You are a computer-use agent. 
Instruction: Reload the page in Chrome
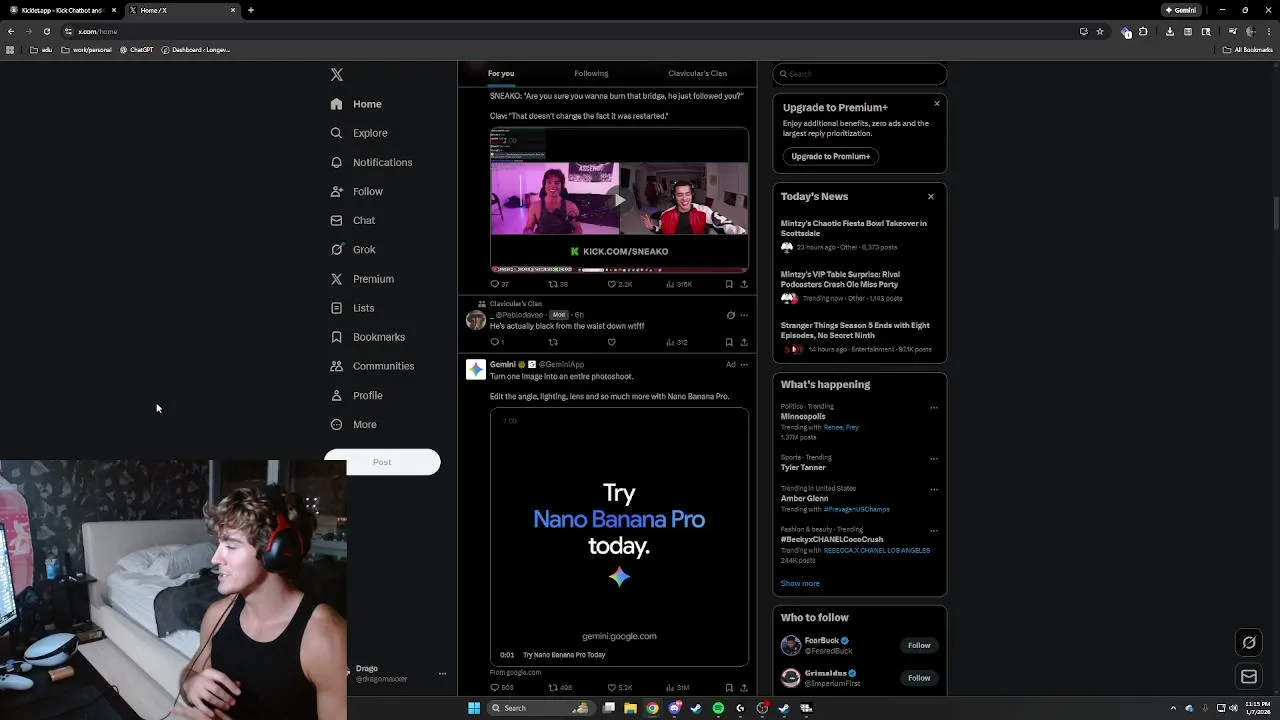46,31
